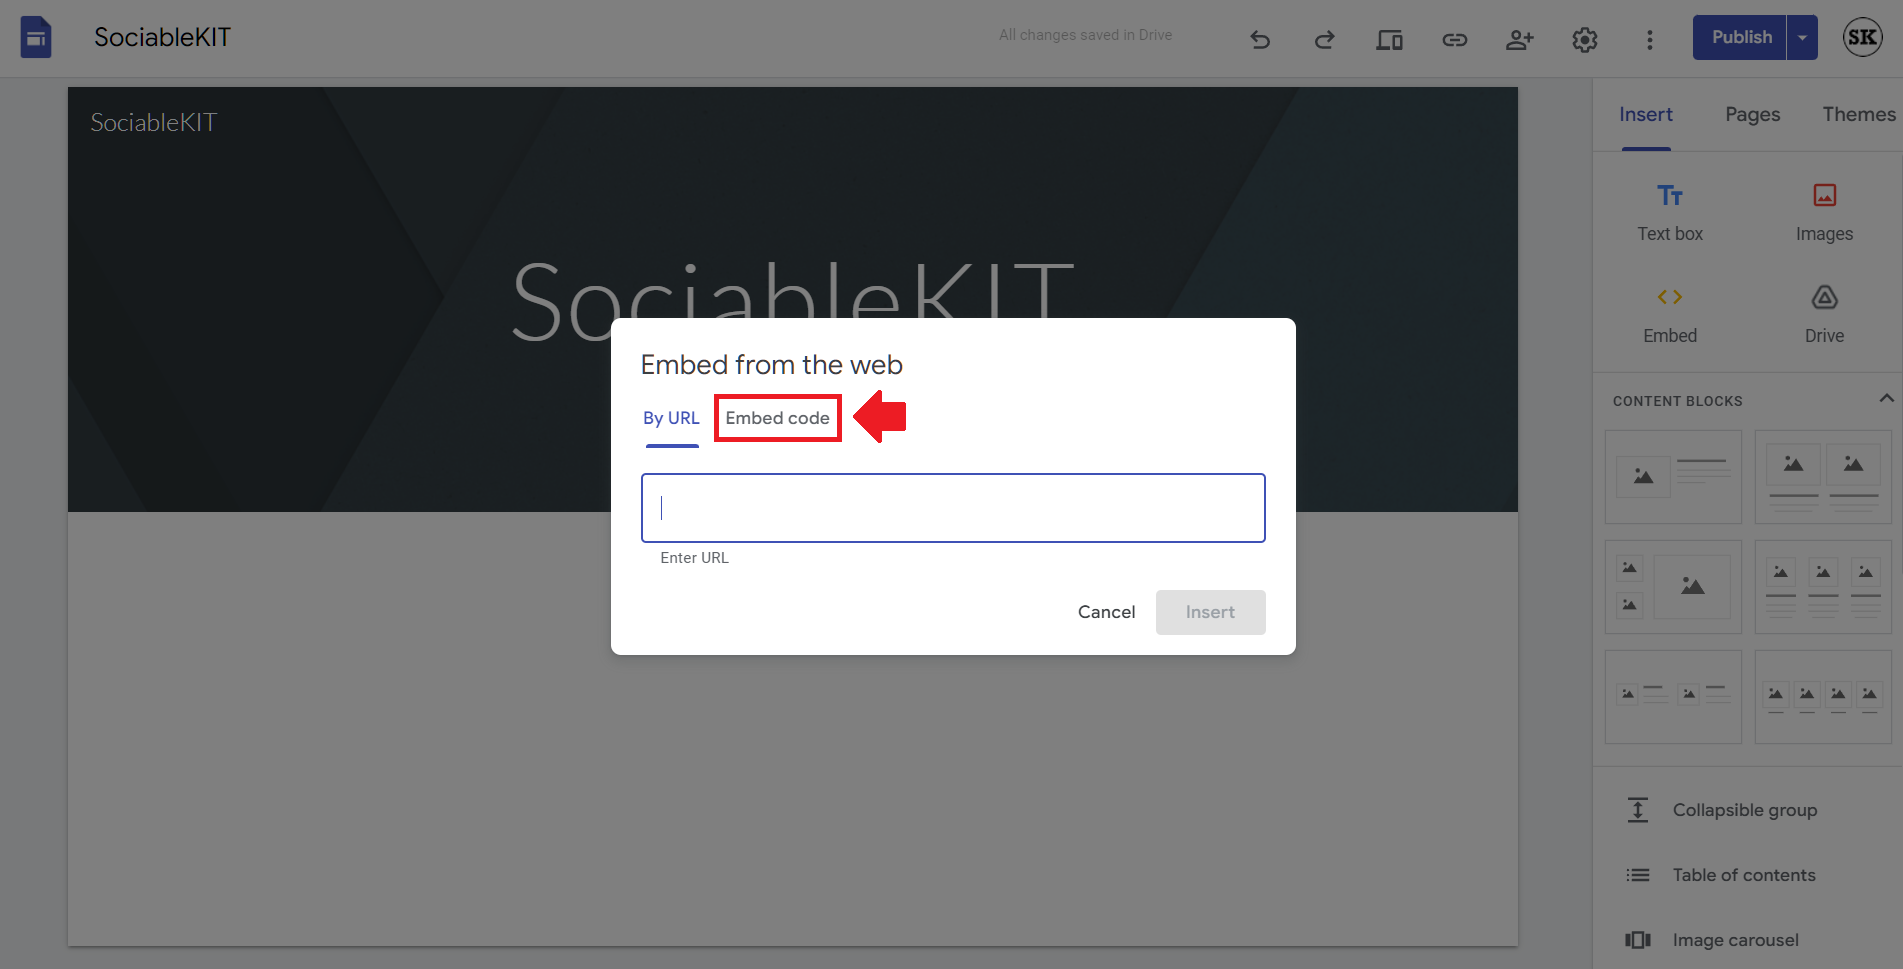The height and width of the screenshot is (969, 1903).
Task: Select the four images content block
Action: tap(1823, 697)
